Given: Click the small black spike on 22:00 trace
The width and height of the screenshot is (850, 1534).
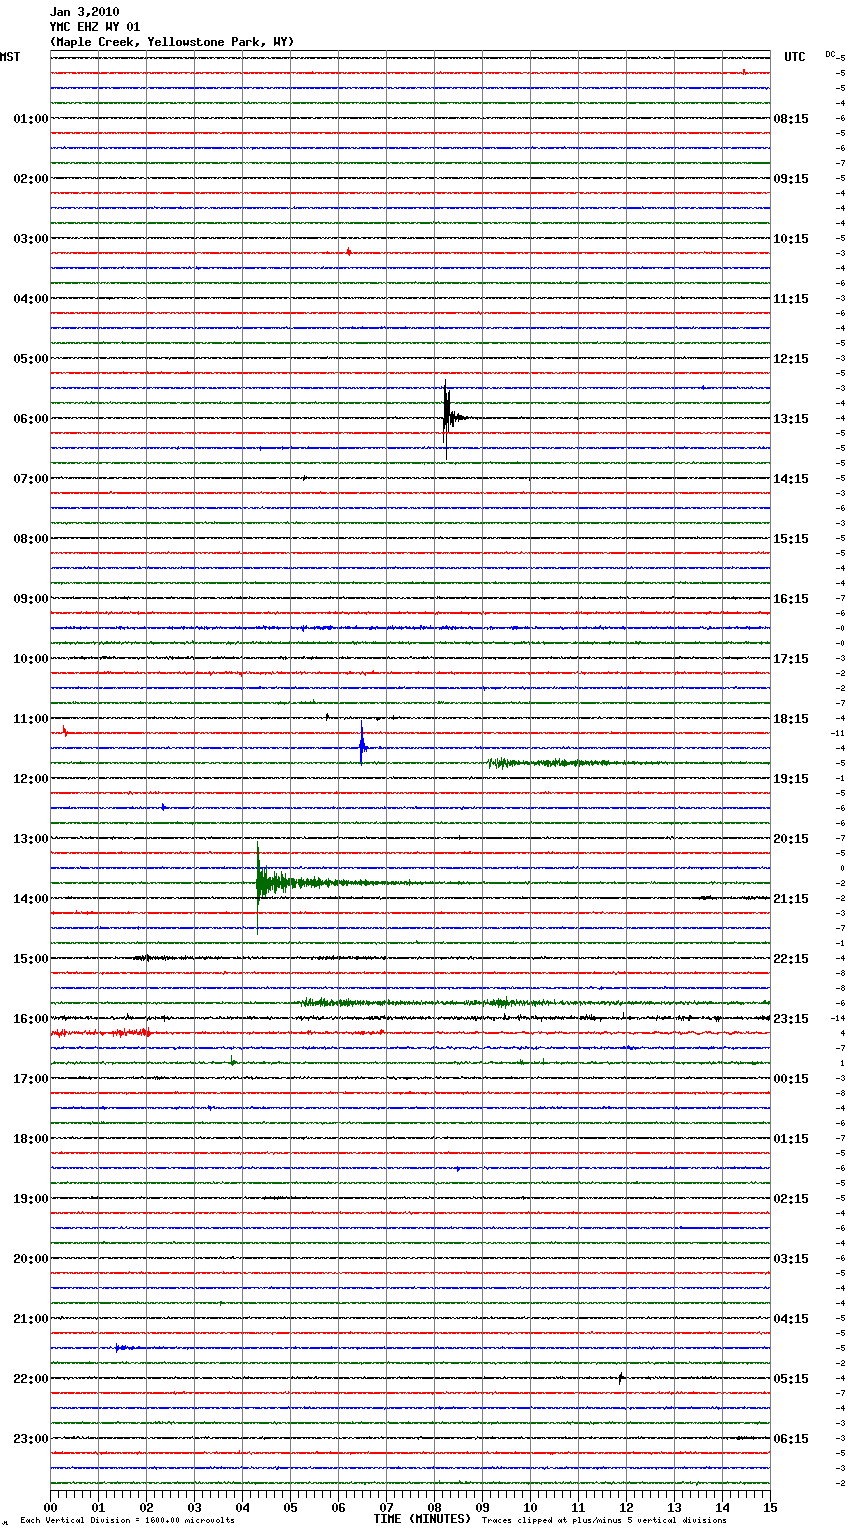Looking at the screenshot, I should pos(621,1378).
